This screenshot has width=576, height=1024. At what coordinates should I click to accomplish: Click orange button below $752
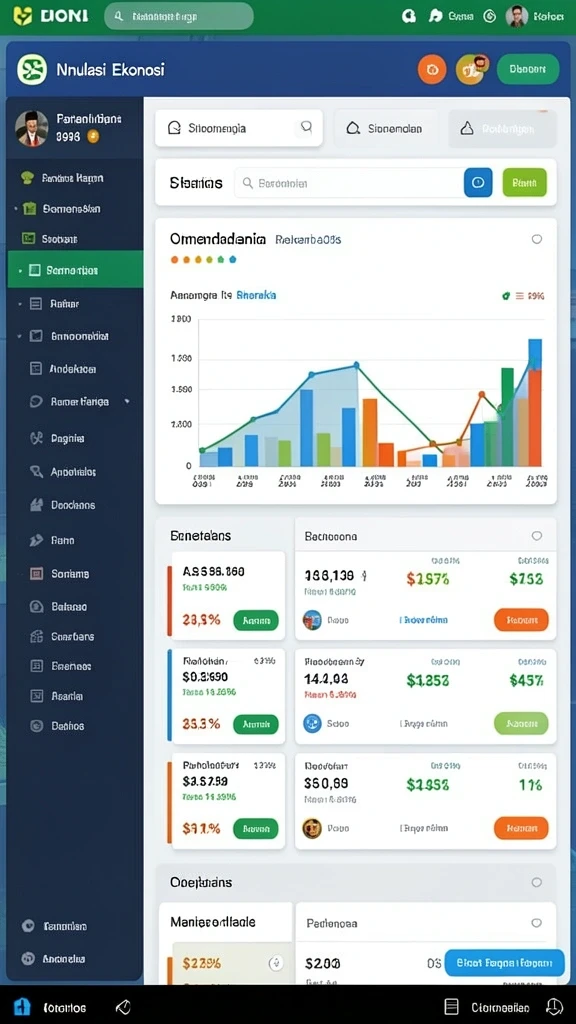tap(521, 620)
